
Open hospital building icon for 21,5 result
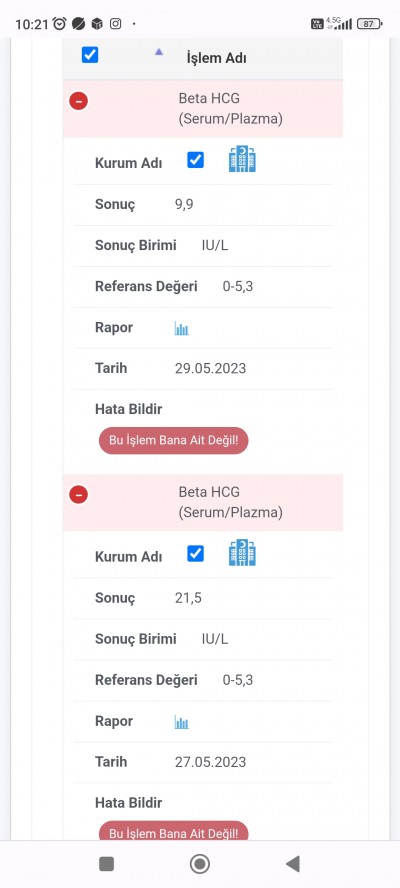(x=242, y=552)
